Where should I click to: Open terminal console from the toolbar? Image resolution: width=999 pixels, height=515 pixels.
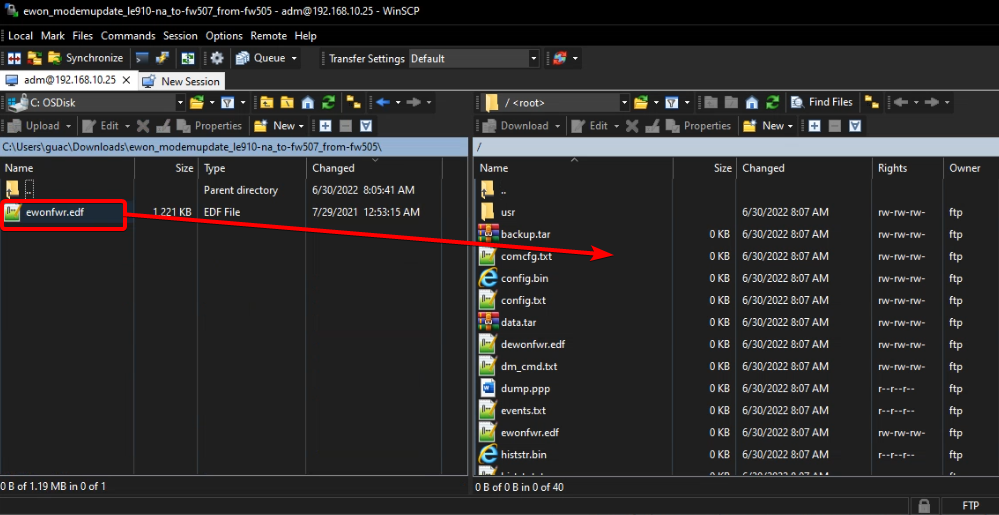click(x=142, y=58)
